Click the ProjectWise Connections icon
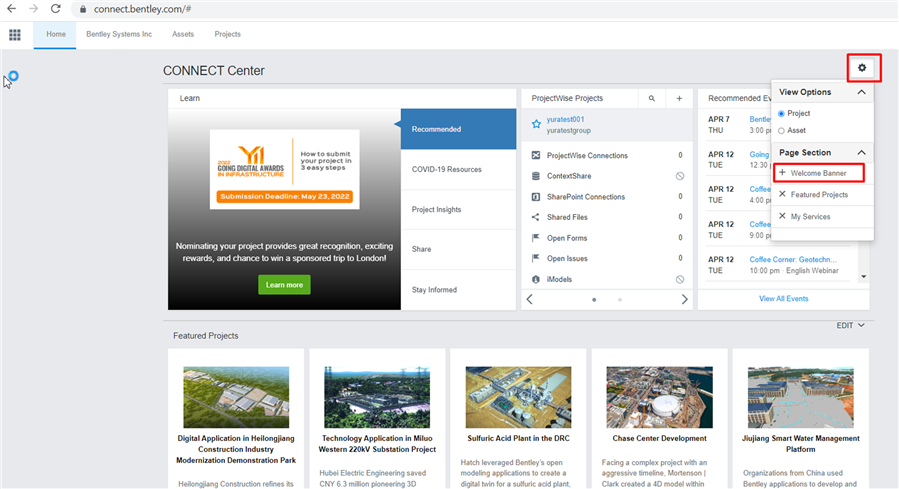899x489 pixels. tap(536, 155)
